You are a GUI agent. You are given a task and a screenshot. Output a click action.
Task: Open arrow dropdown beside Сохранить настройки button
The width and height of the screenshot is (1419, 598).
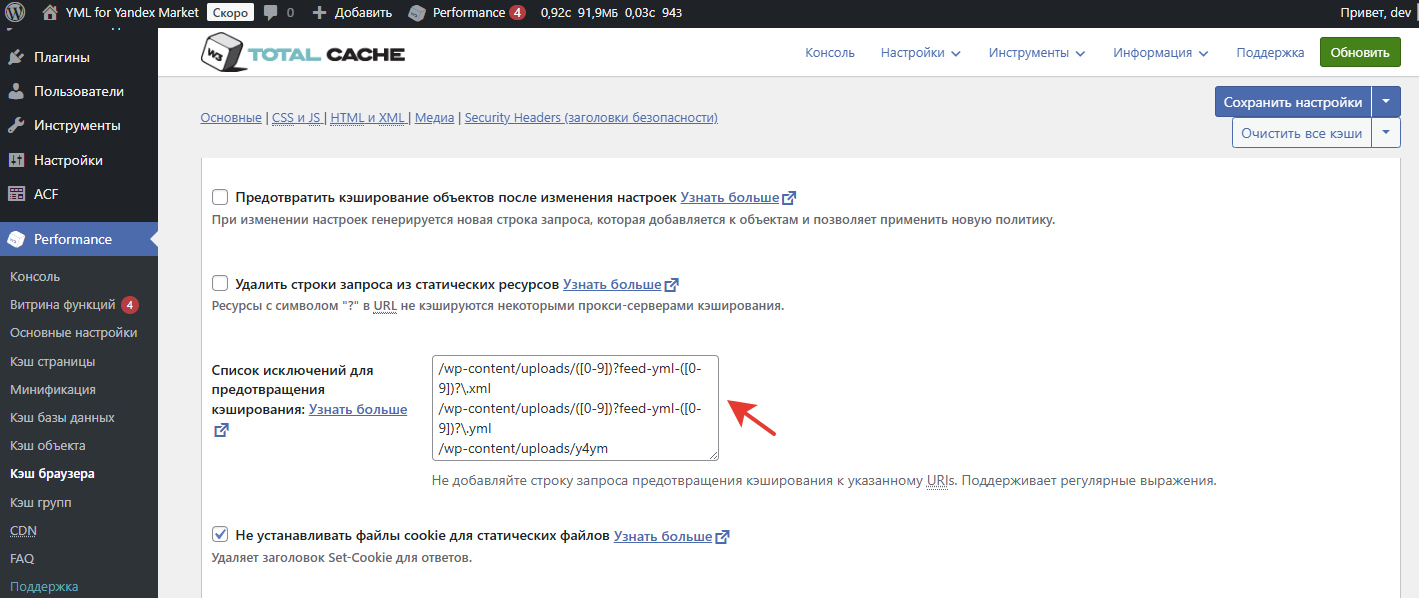(x=1385, y=102)
